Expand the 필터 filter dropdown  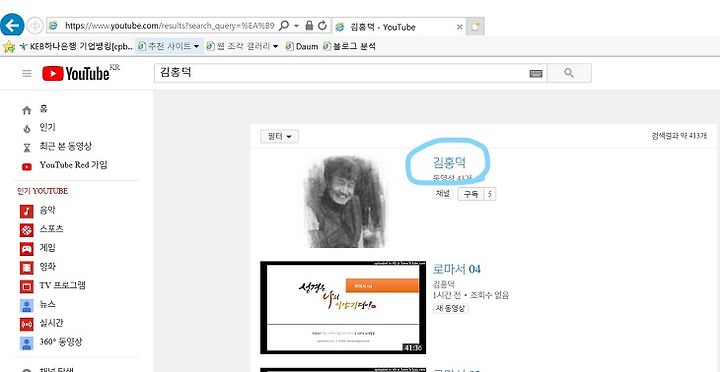coord(280,136)
